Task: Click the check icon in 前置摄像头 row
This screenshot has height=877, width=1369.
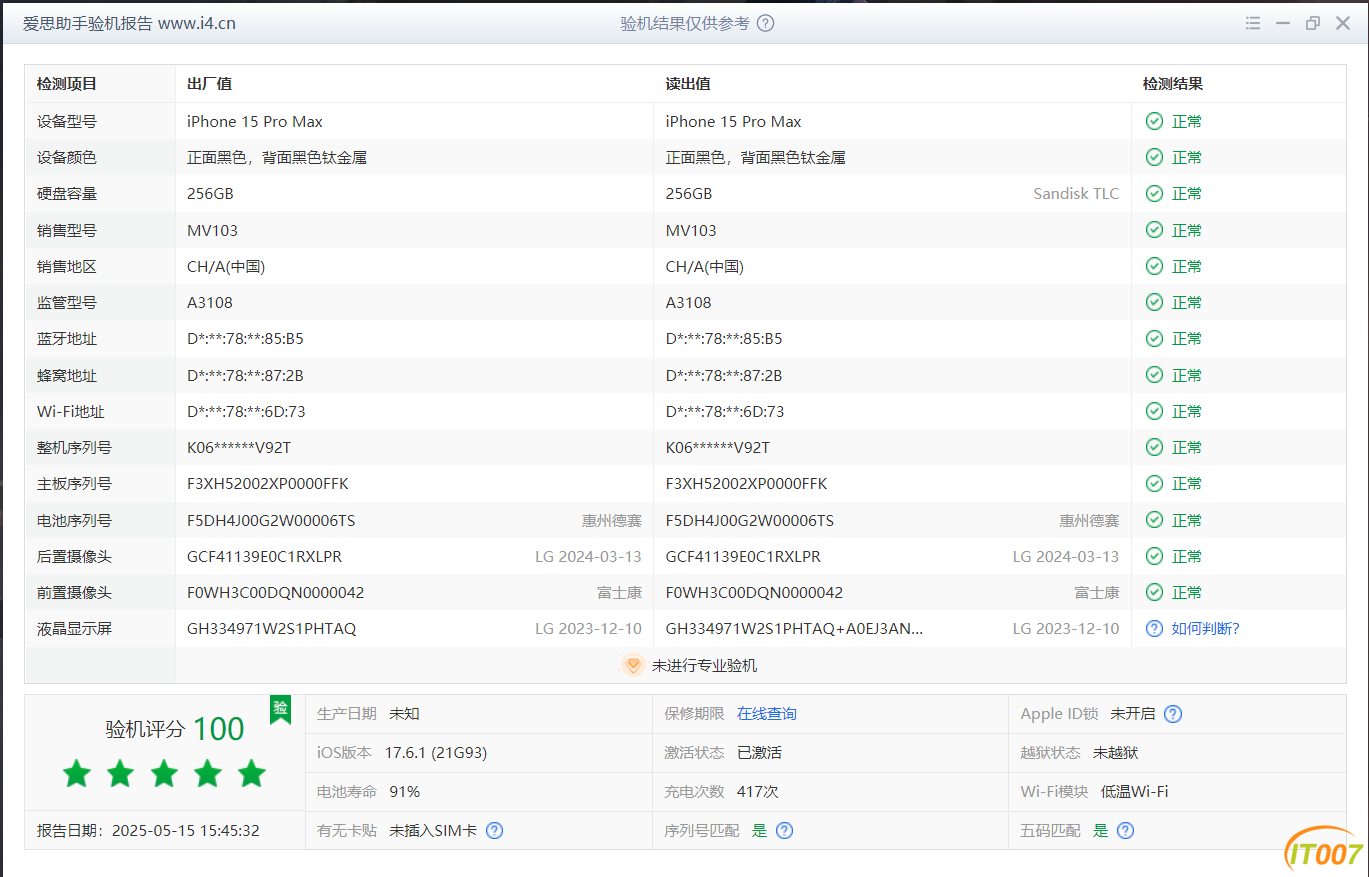Action: coord(1154,593)
